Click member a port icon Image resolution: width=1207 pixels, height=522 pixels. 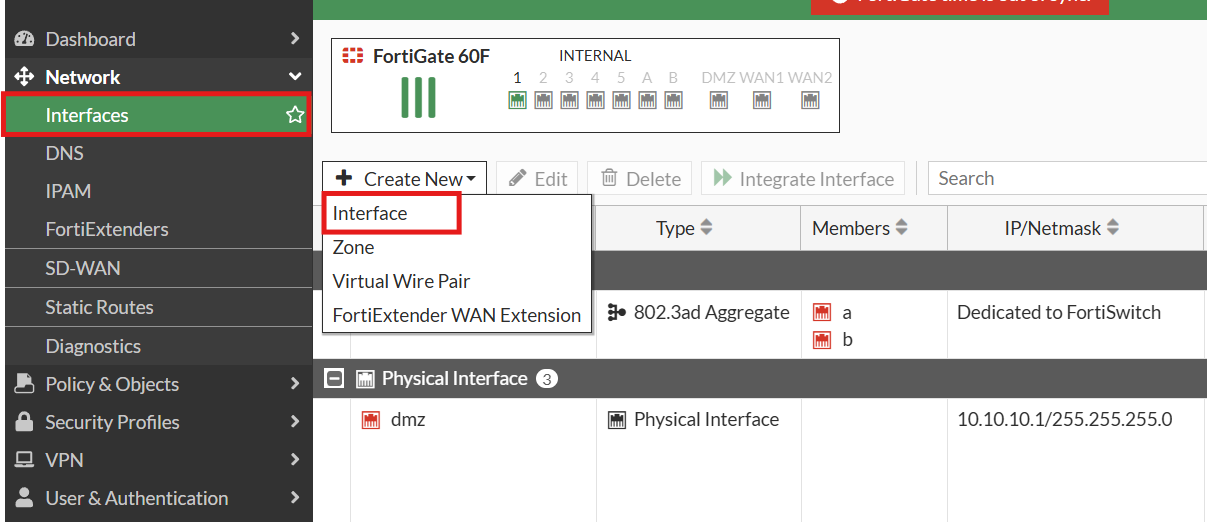[822, 313]
